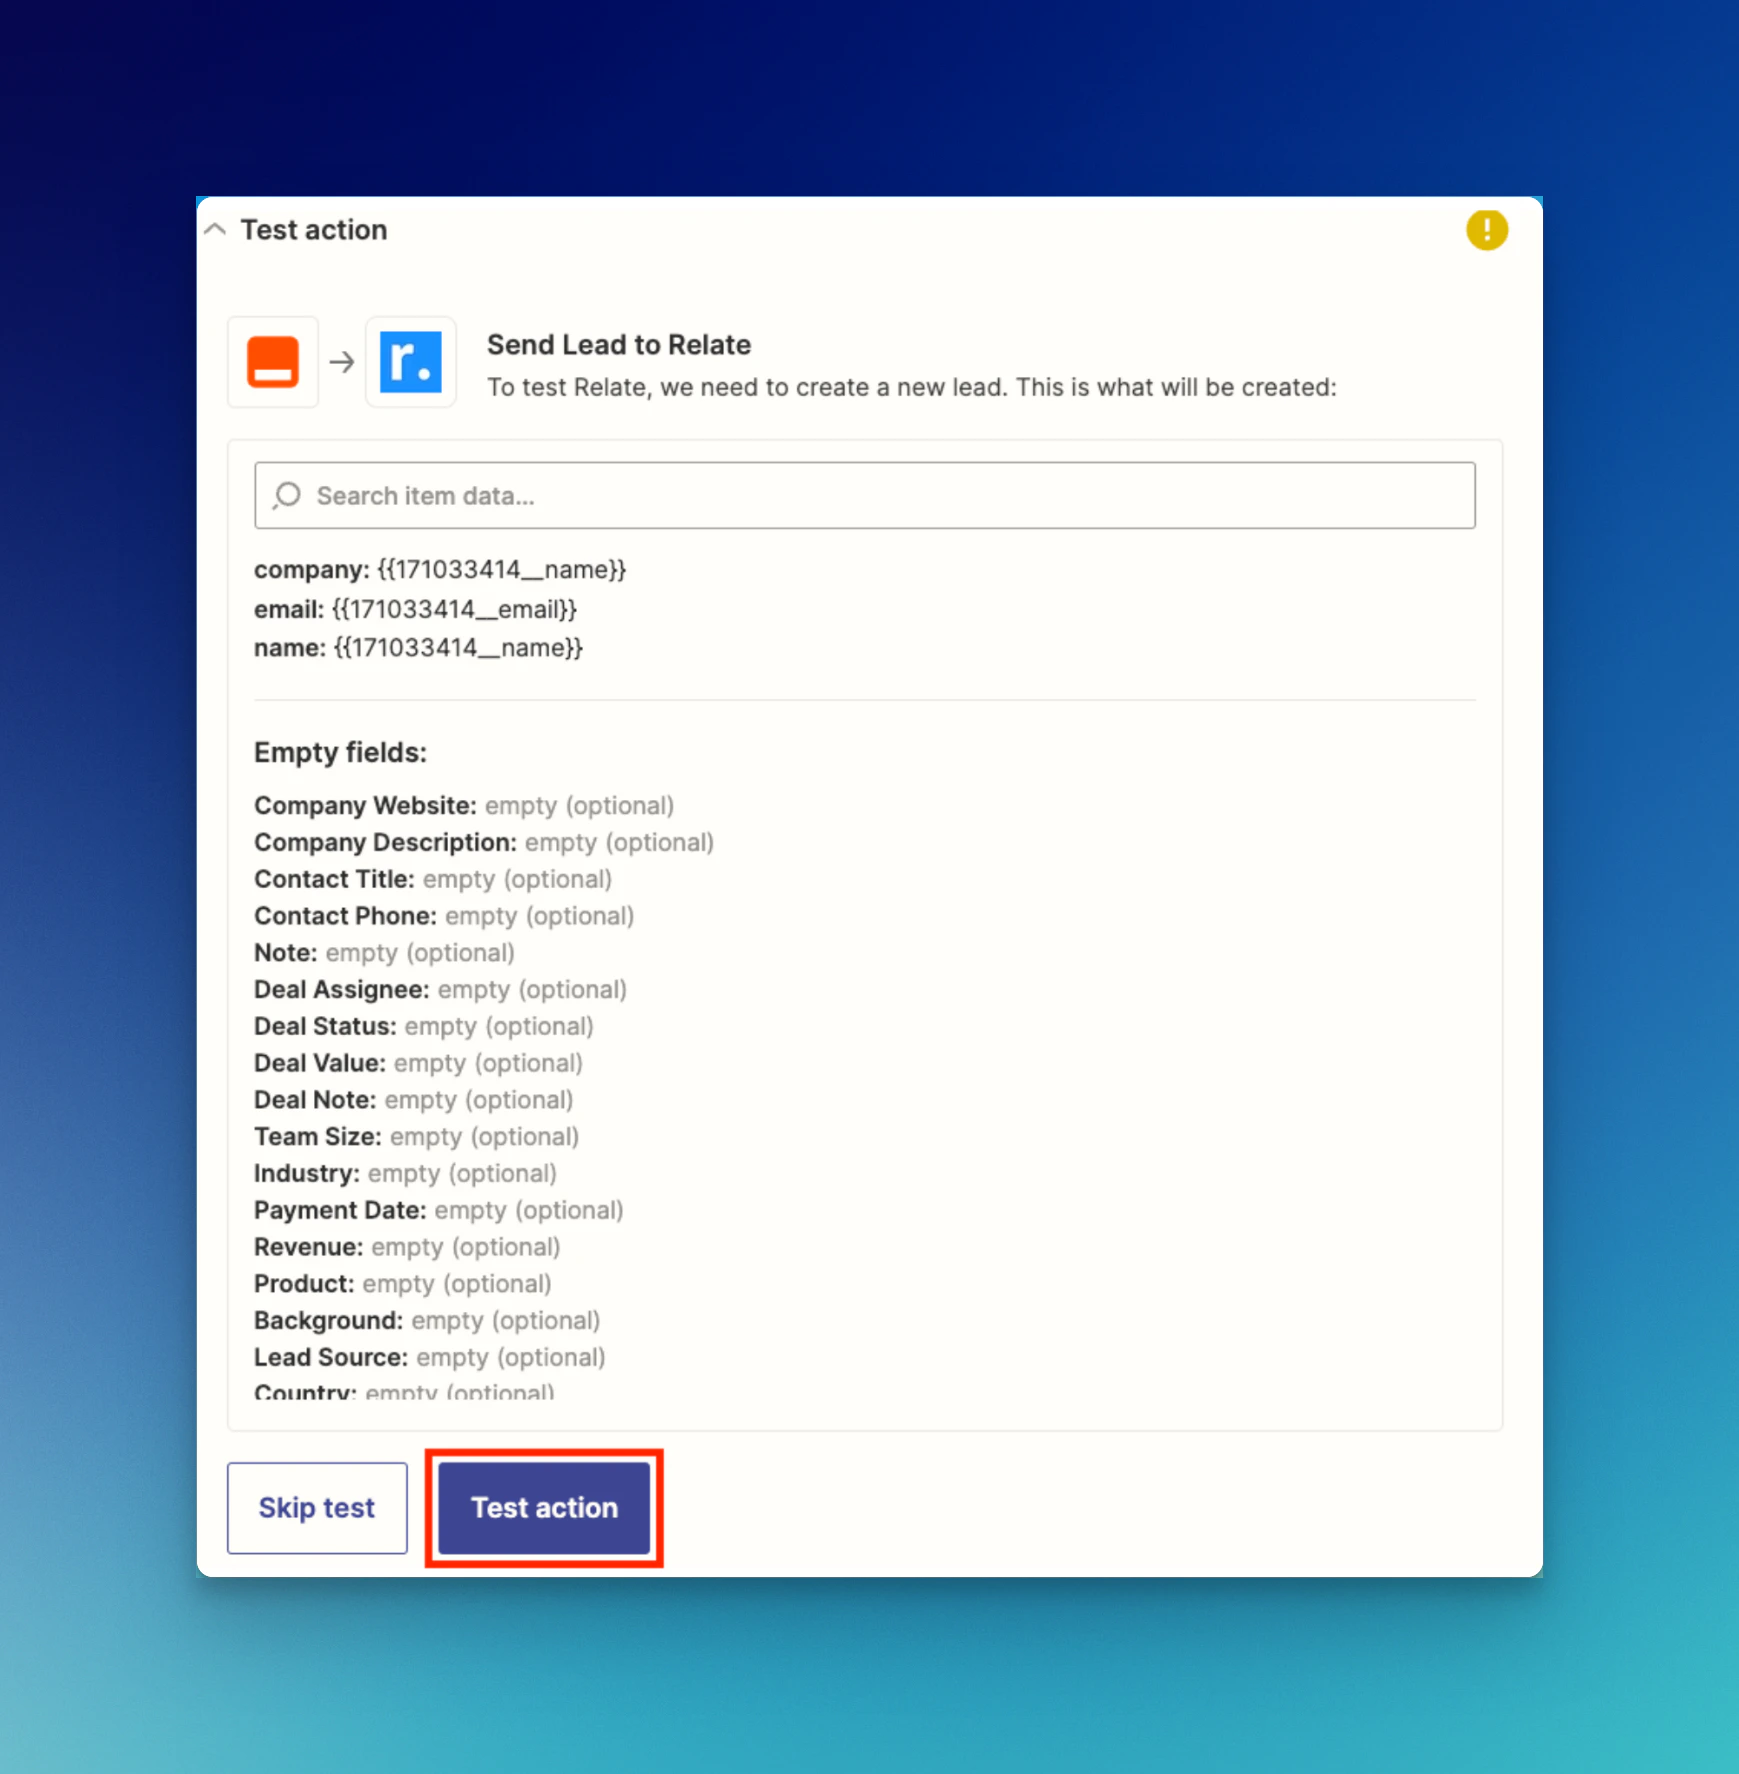Select the Industry empty field row

405,1174
